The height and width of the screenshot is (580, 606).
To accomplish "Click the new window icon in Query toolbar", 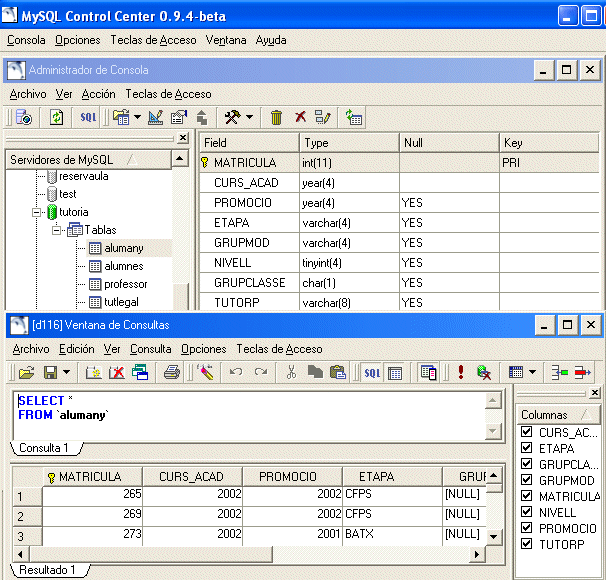I will tap(140, 372).
